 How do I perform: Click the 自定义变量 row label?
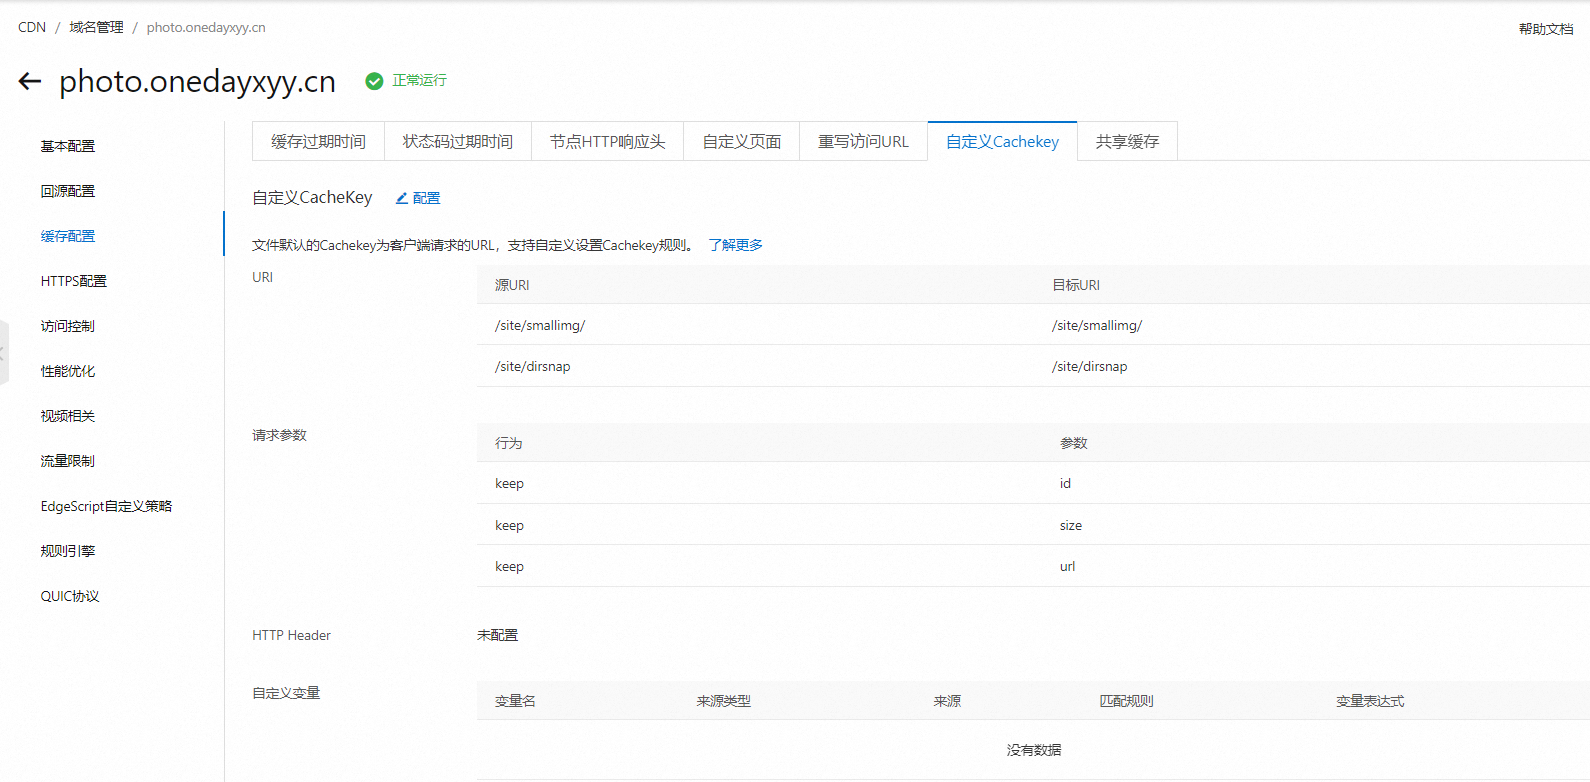(x=286, y=693)
